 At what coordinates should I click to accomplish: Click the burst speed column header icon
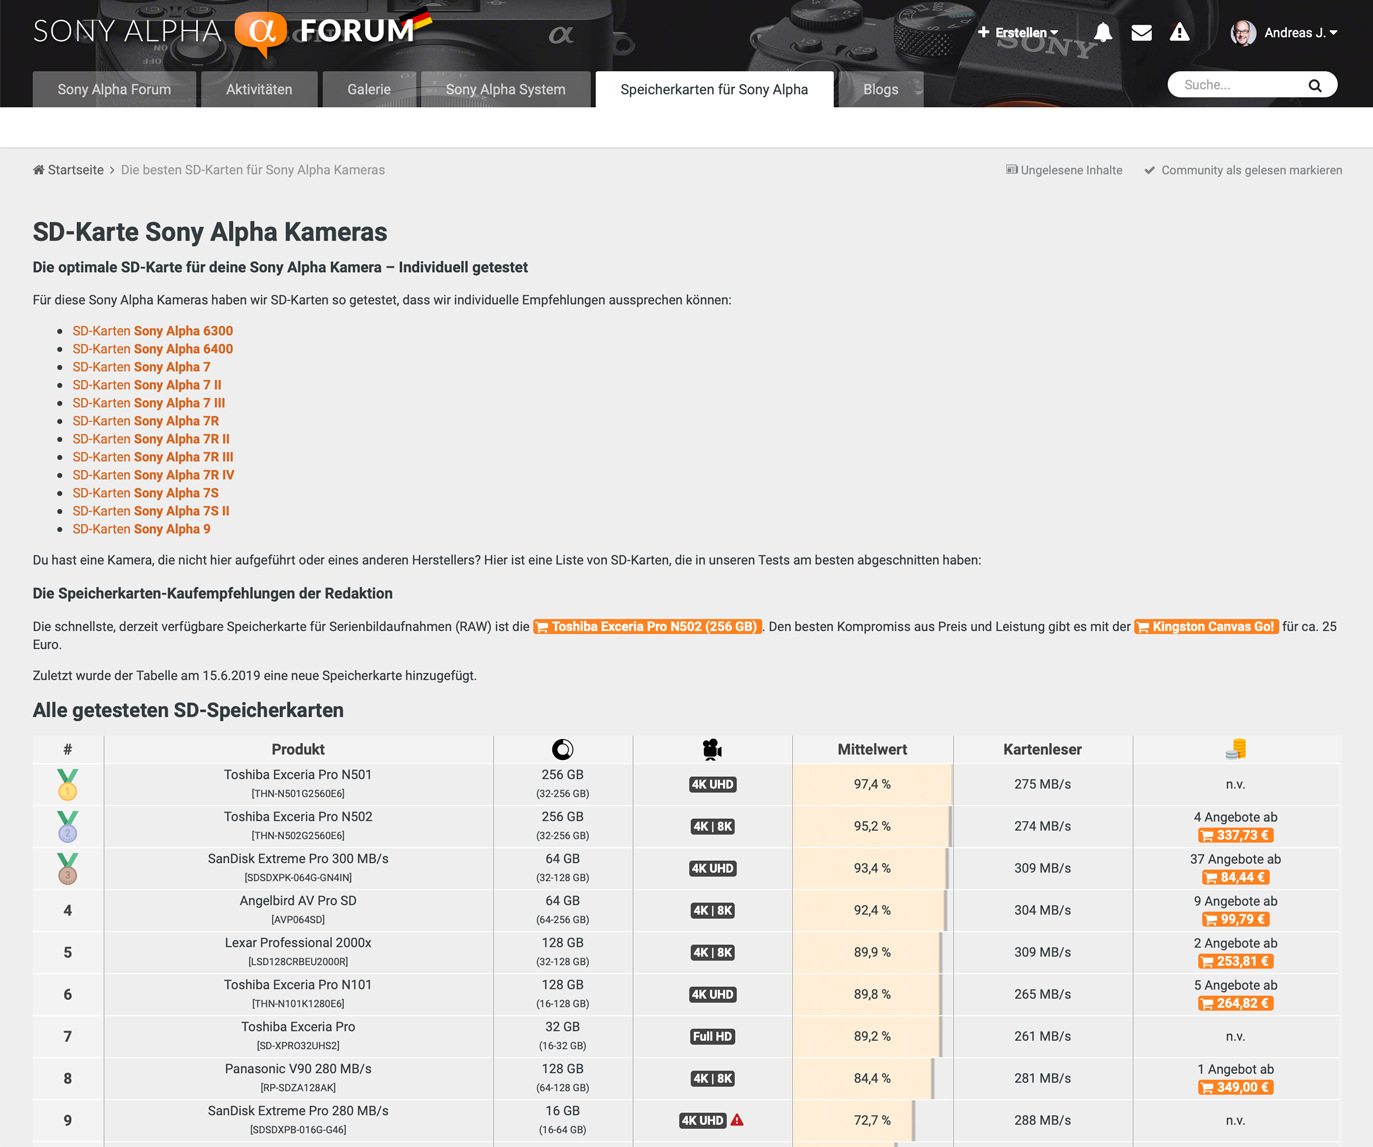[x=562, y=749]
